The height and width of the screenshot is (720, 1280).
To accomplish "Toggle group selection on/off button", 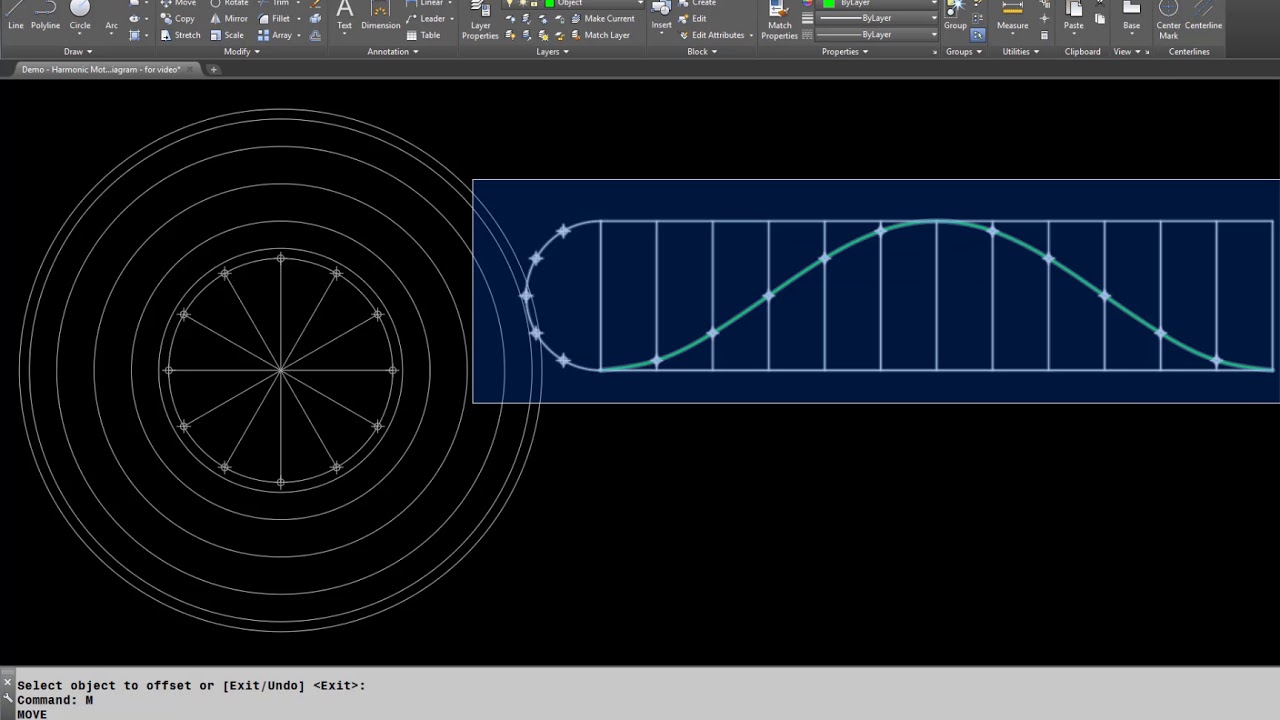I will [x=977, y=35].
